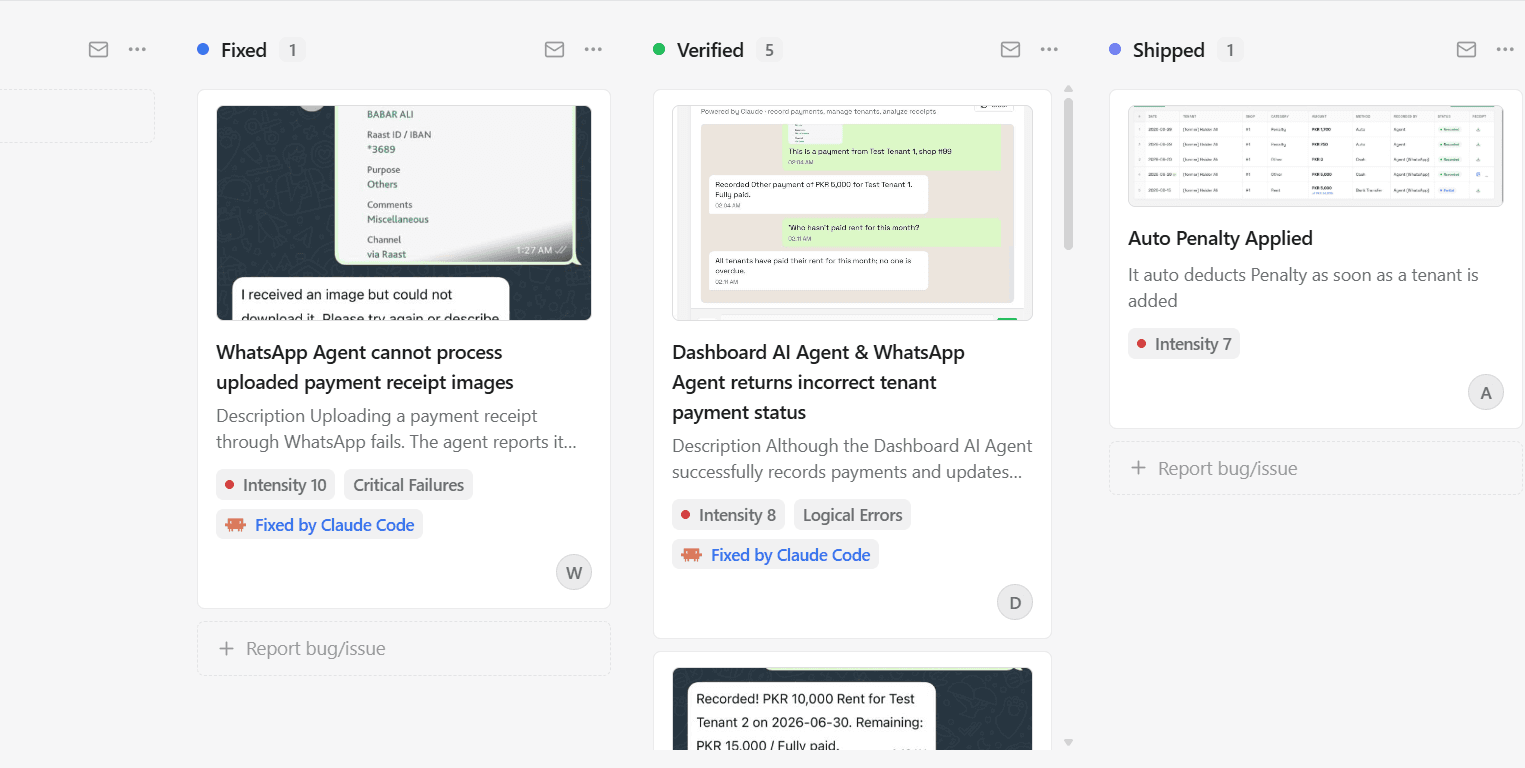The height and width of the screenshot is (768, 1525).
Task: Click the mail icon in the leftmost column header
Action: pos(98,49)
